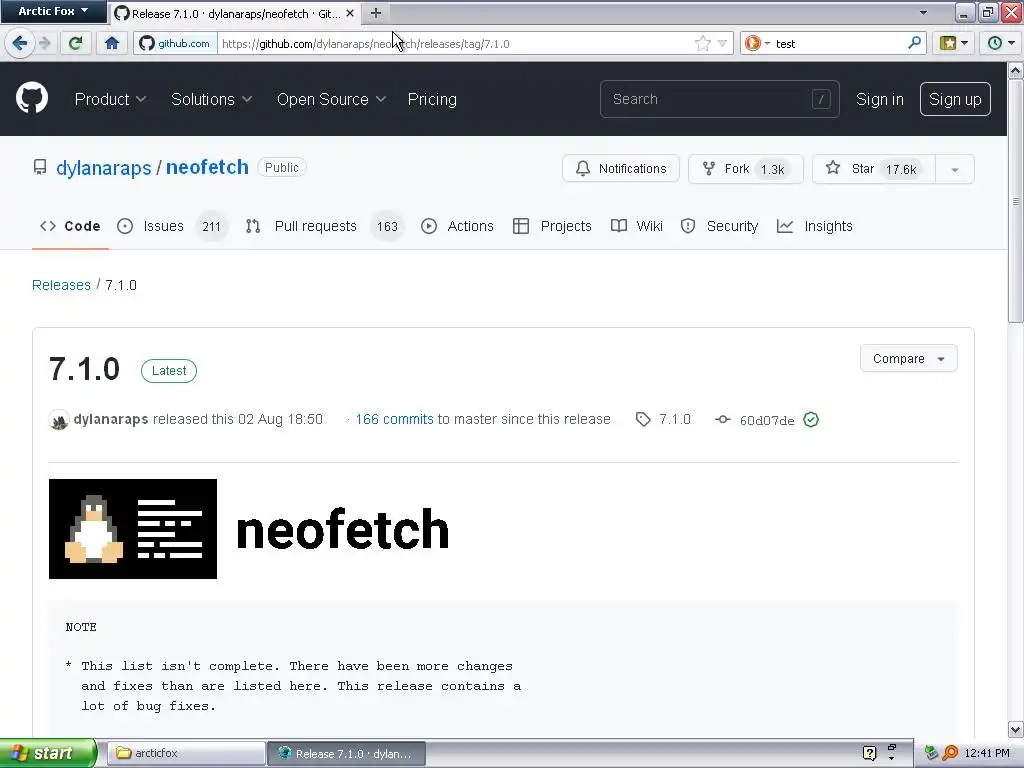Screen dimensions: 1024x768
Task: Open the Wiki tab
Action: click(637, 226)
